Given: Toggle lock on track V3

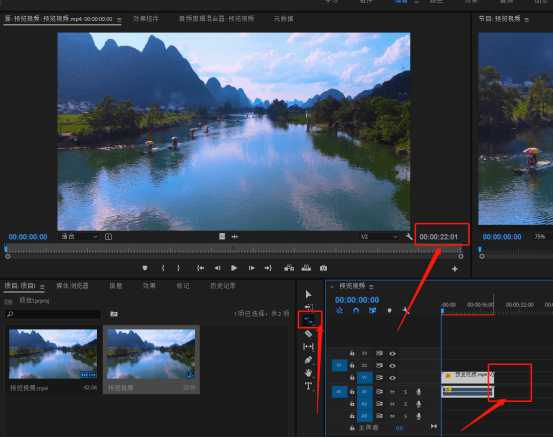Looking at the screenshot, I should (x=352, y=353).
